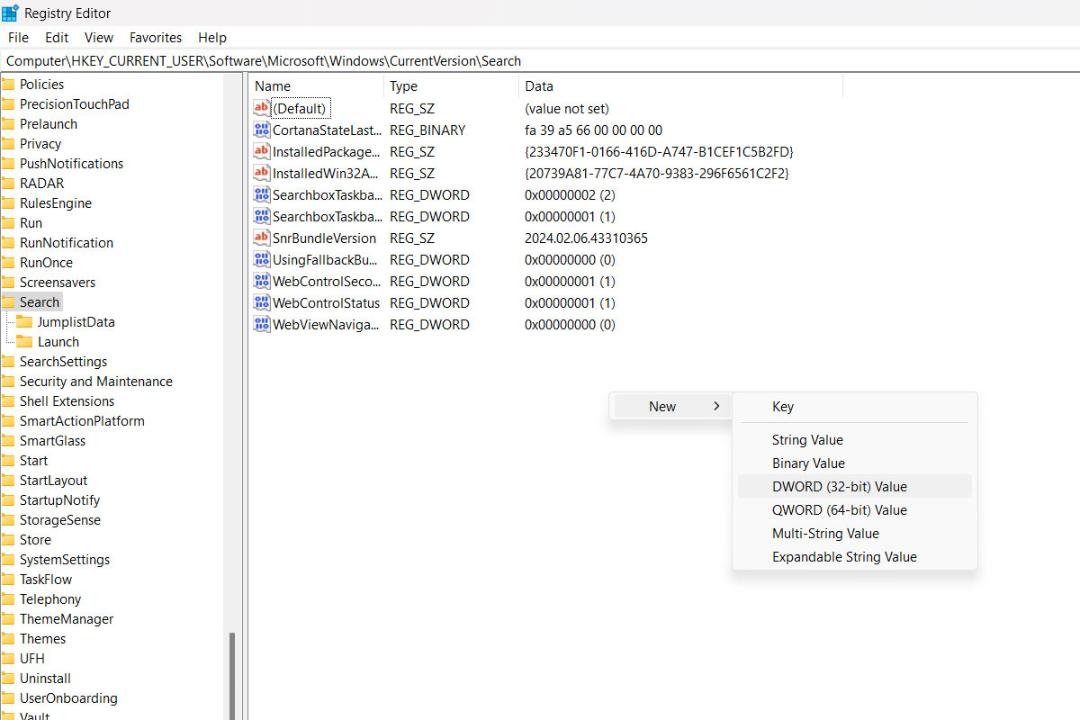Open the File menu
This screenshot has width=1080, height=720.
coord(19,37)
